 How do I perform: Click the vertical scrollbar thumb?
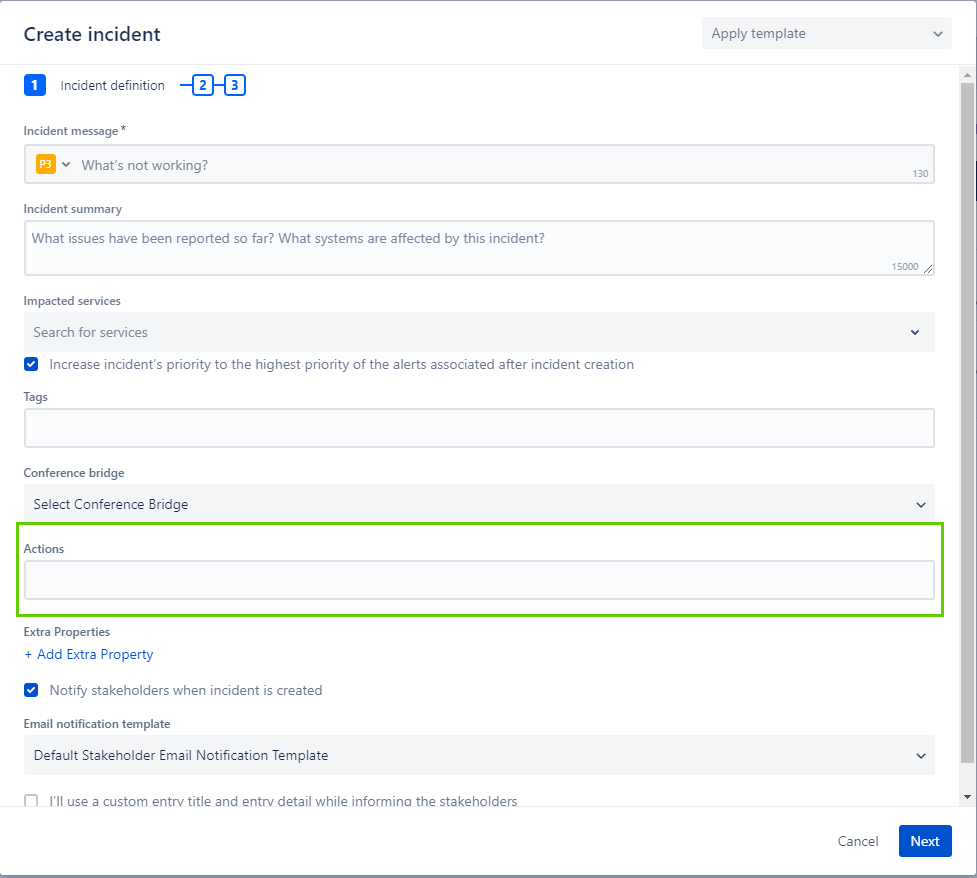(x=967, y=424)
